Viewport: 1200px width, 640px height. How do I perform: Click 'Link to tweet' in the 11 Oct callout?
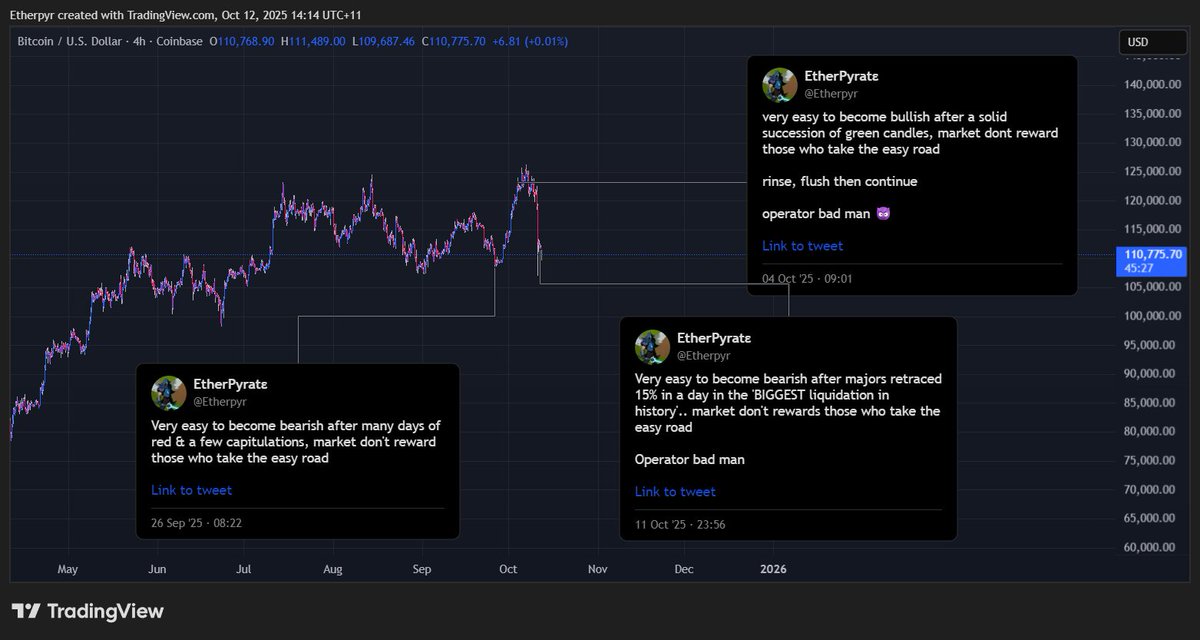click(675, 491)
